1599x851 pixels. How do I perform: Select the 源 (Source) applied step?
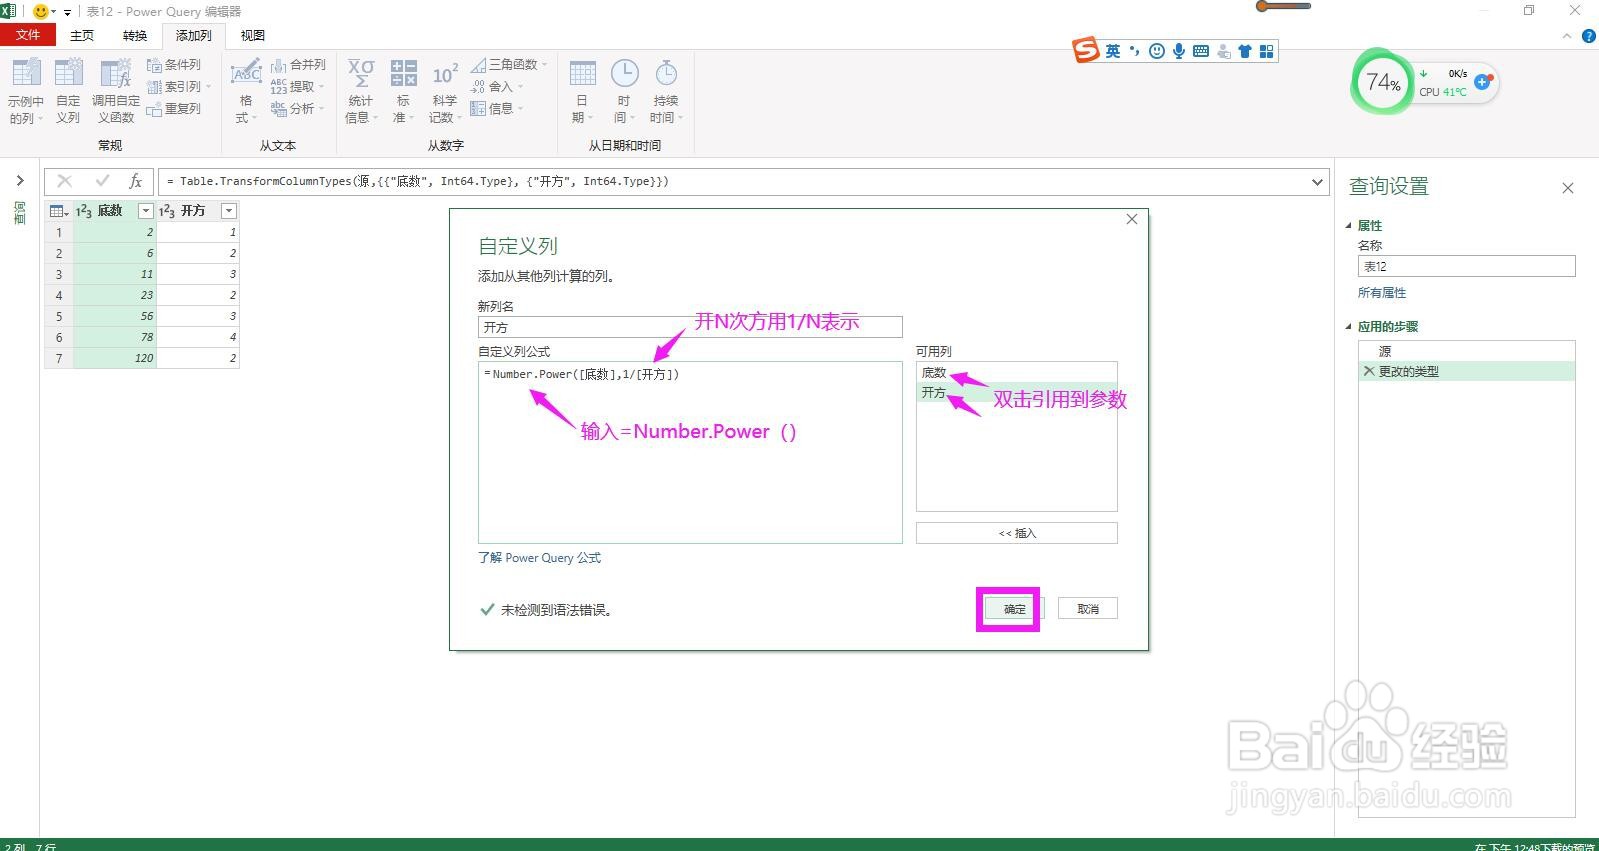tap(1466, 351)
